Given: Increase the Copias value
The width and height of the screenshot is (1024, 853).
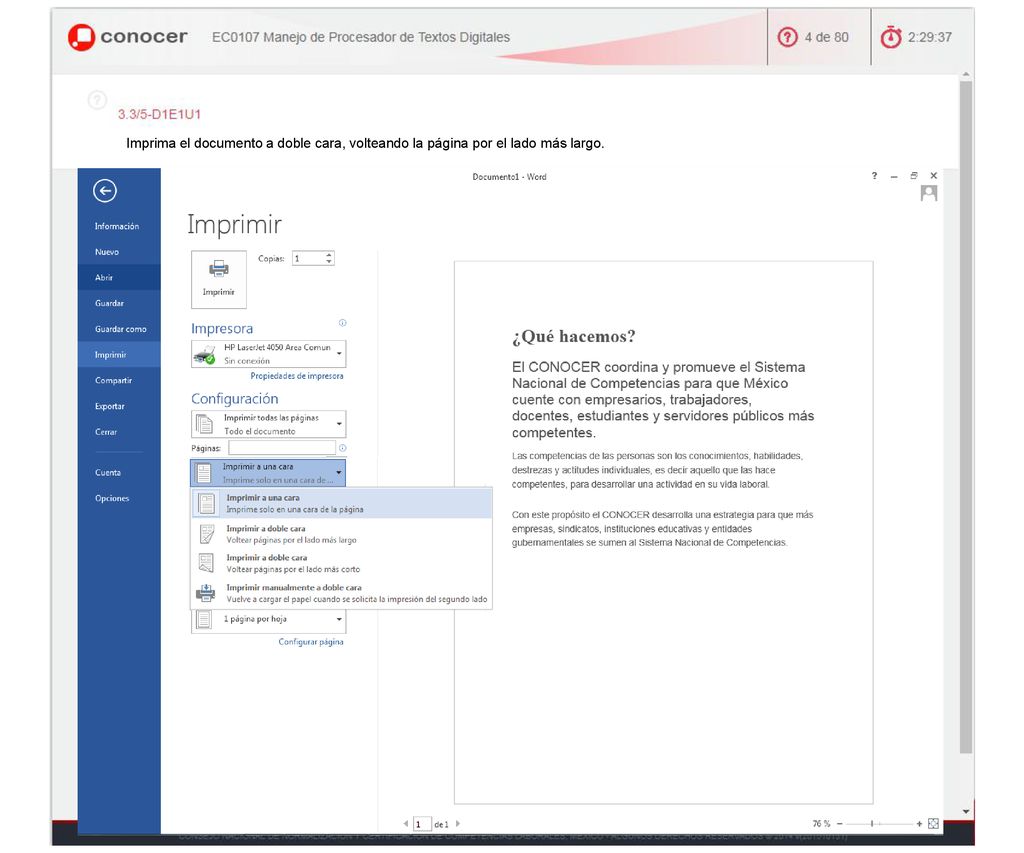Looking at the screenshot, I should click(329, 255).
